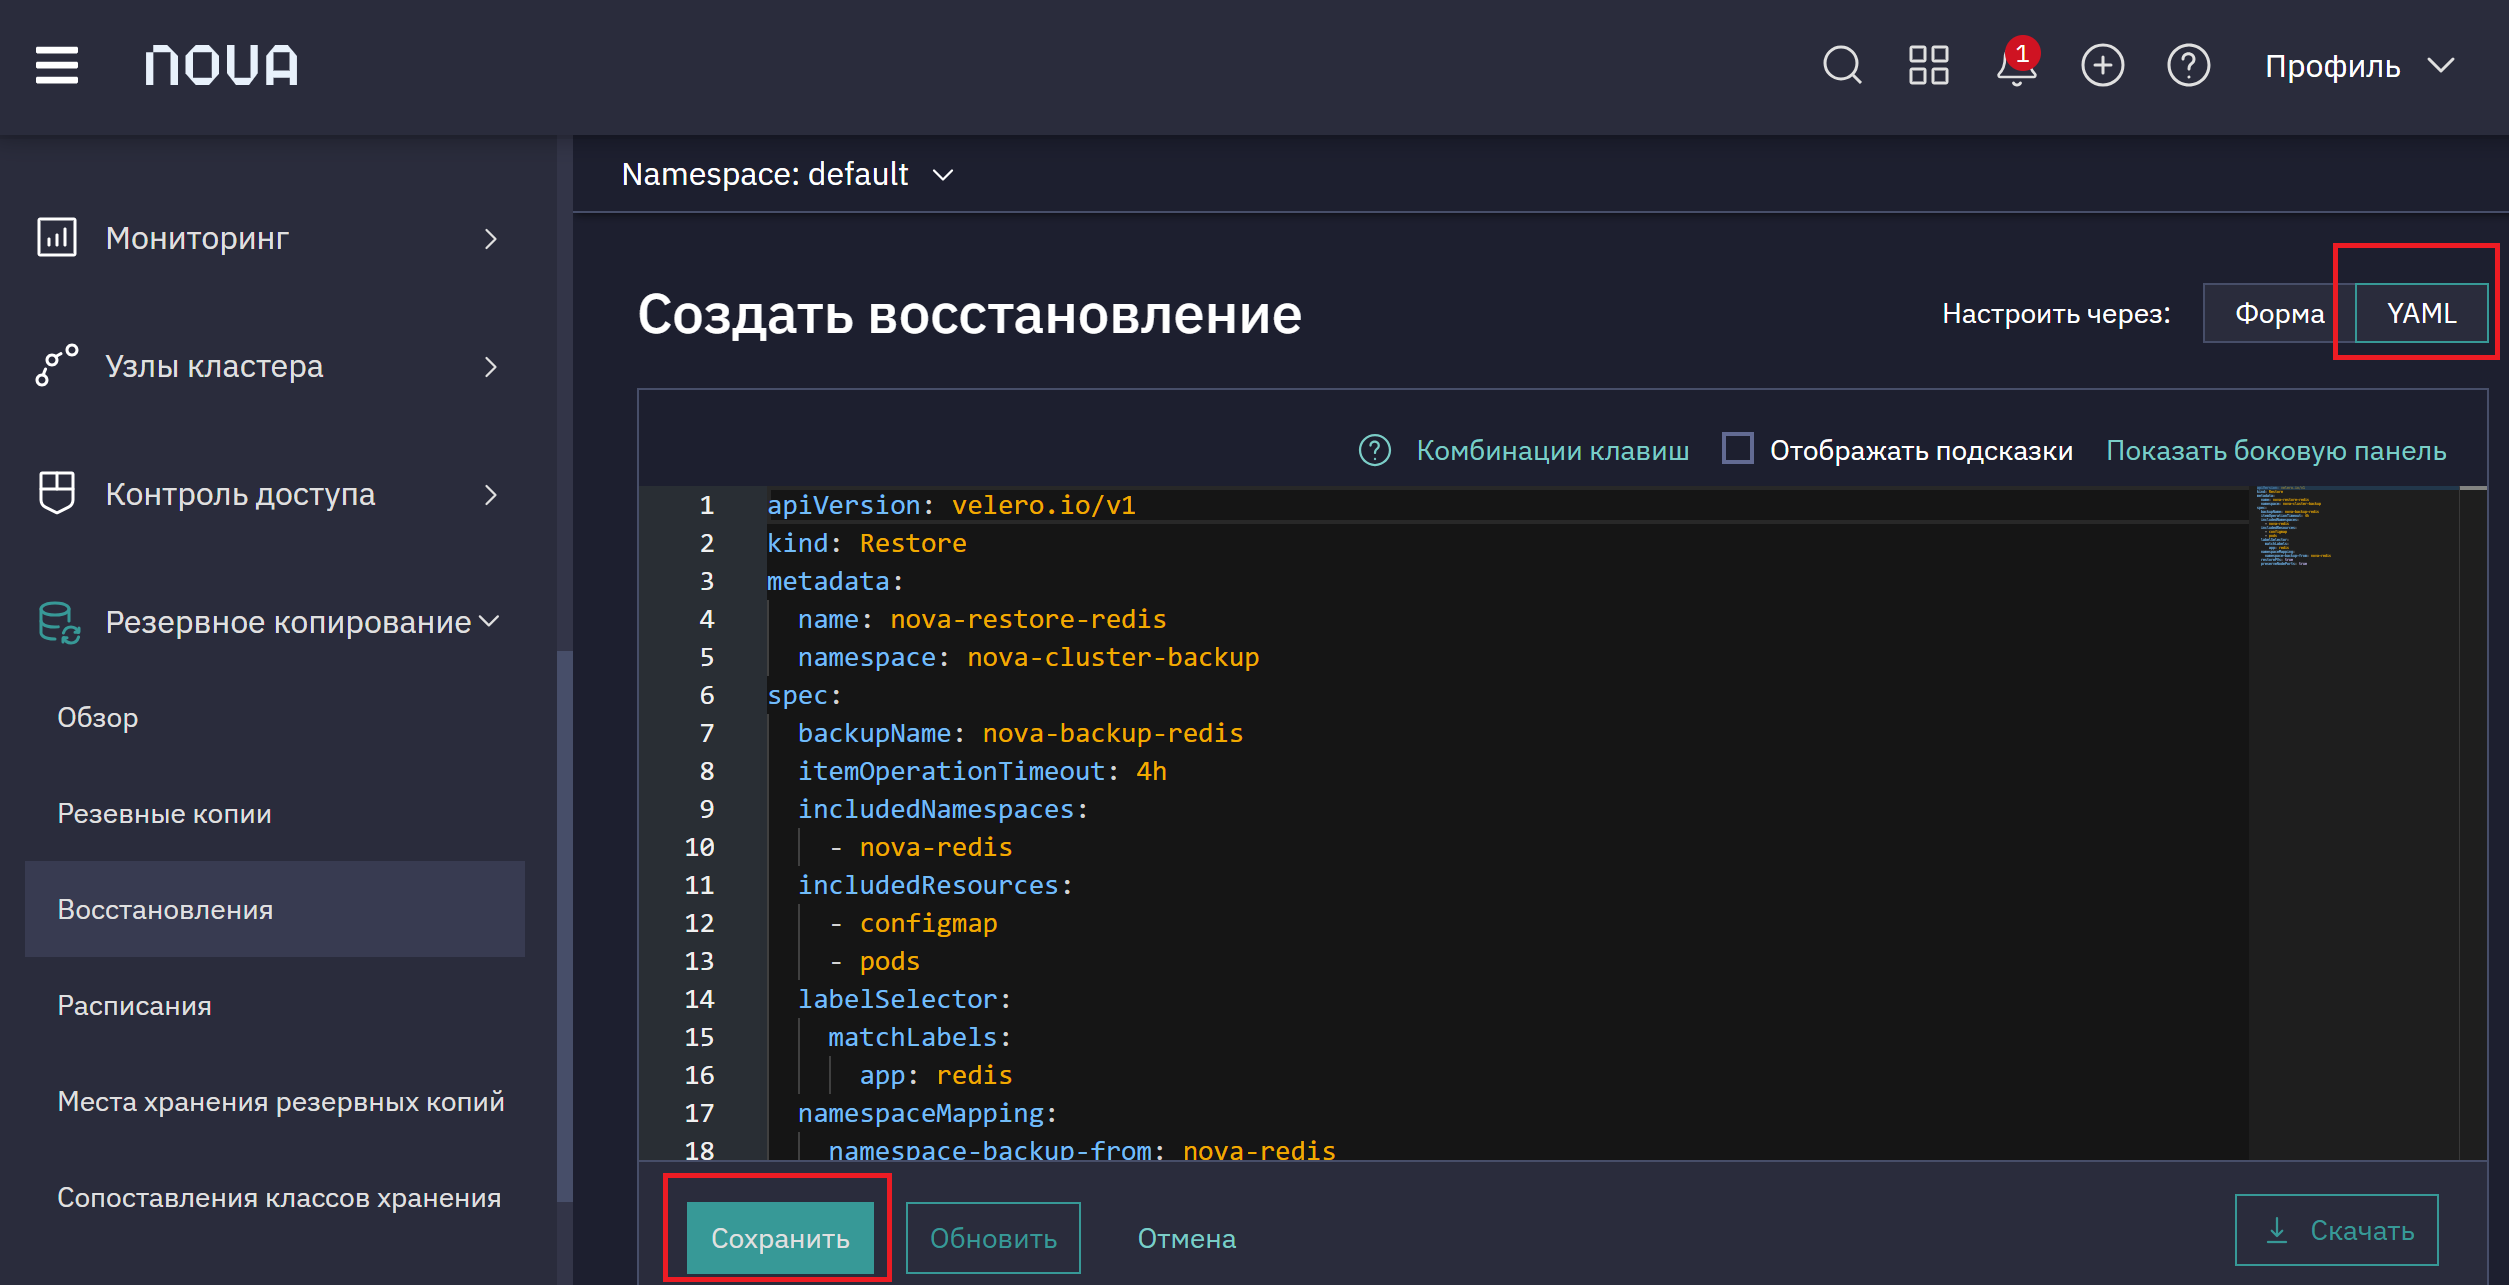Open the Комбинации клавиш link
Viewport: 2509px width, 1285px height.
coord(1552,451)
